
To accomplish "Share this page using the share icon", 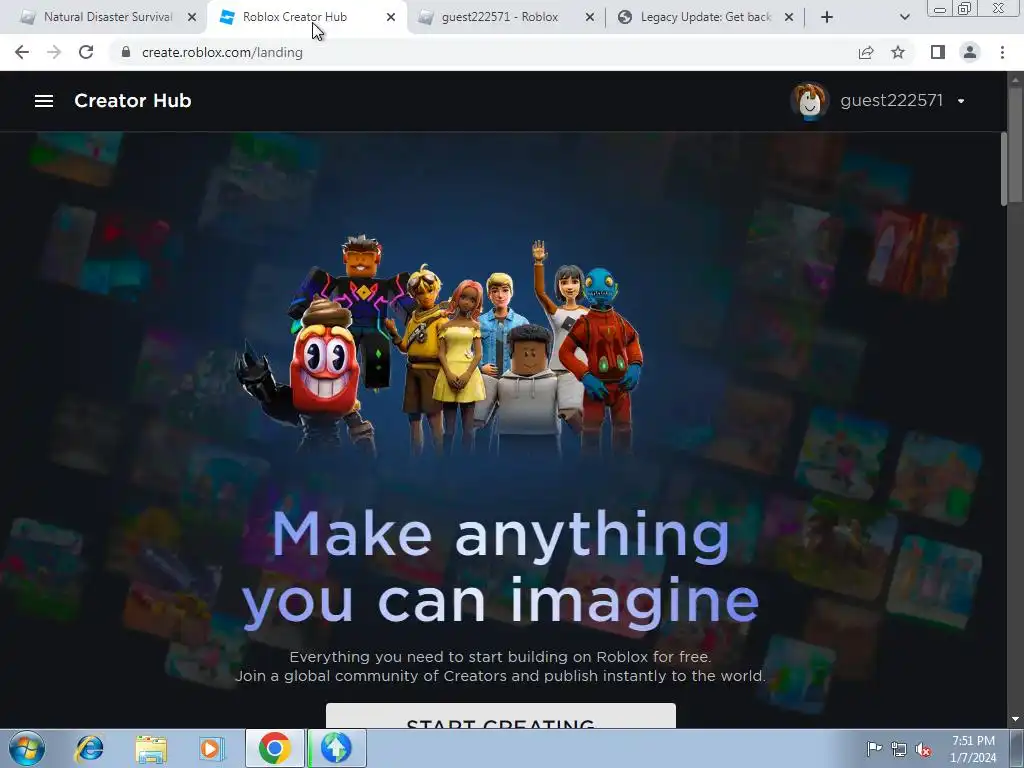I will pyautogui.click(x=866, y=52).
